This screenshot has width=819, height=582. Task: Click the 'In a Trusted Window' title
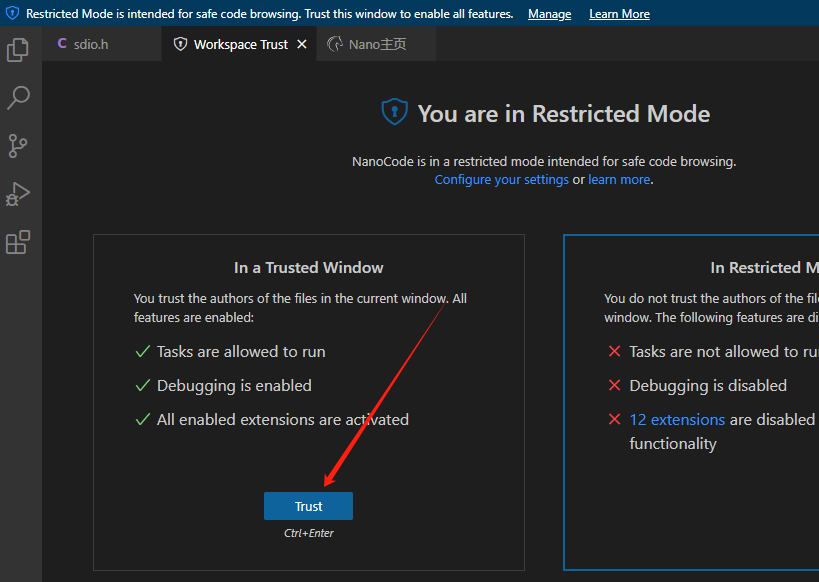pyautogui.click(x=309, y=267)
